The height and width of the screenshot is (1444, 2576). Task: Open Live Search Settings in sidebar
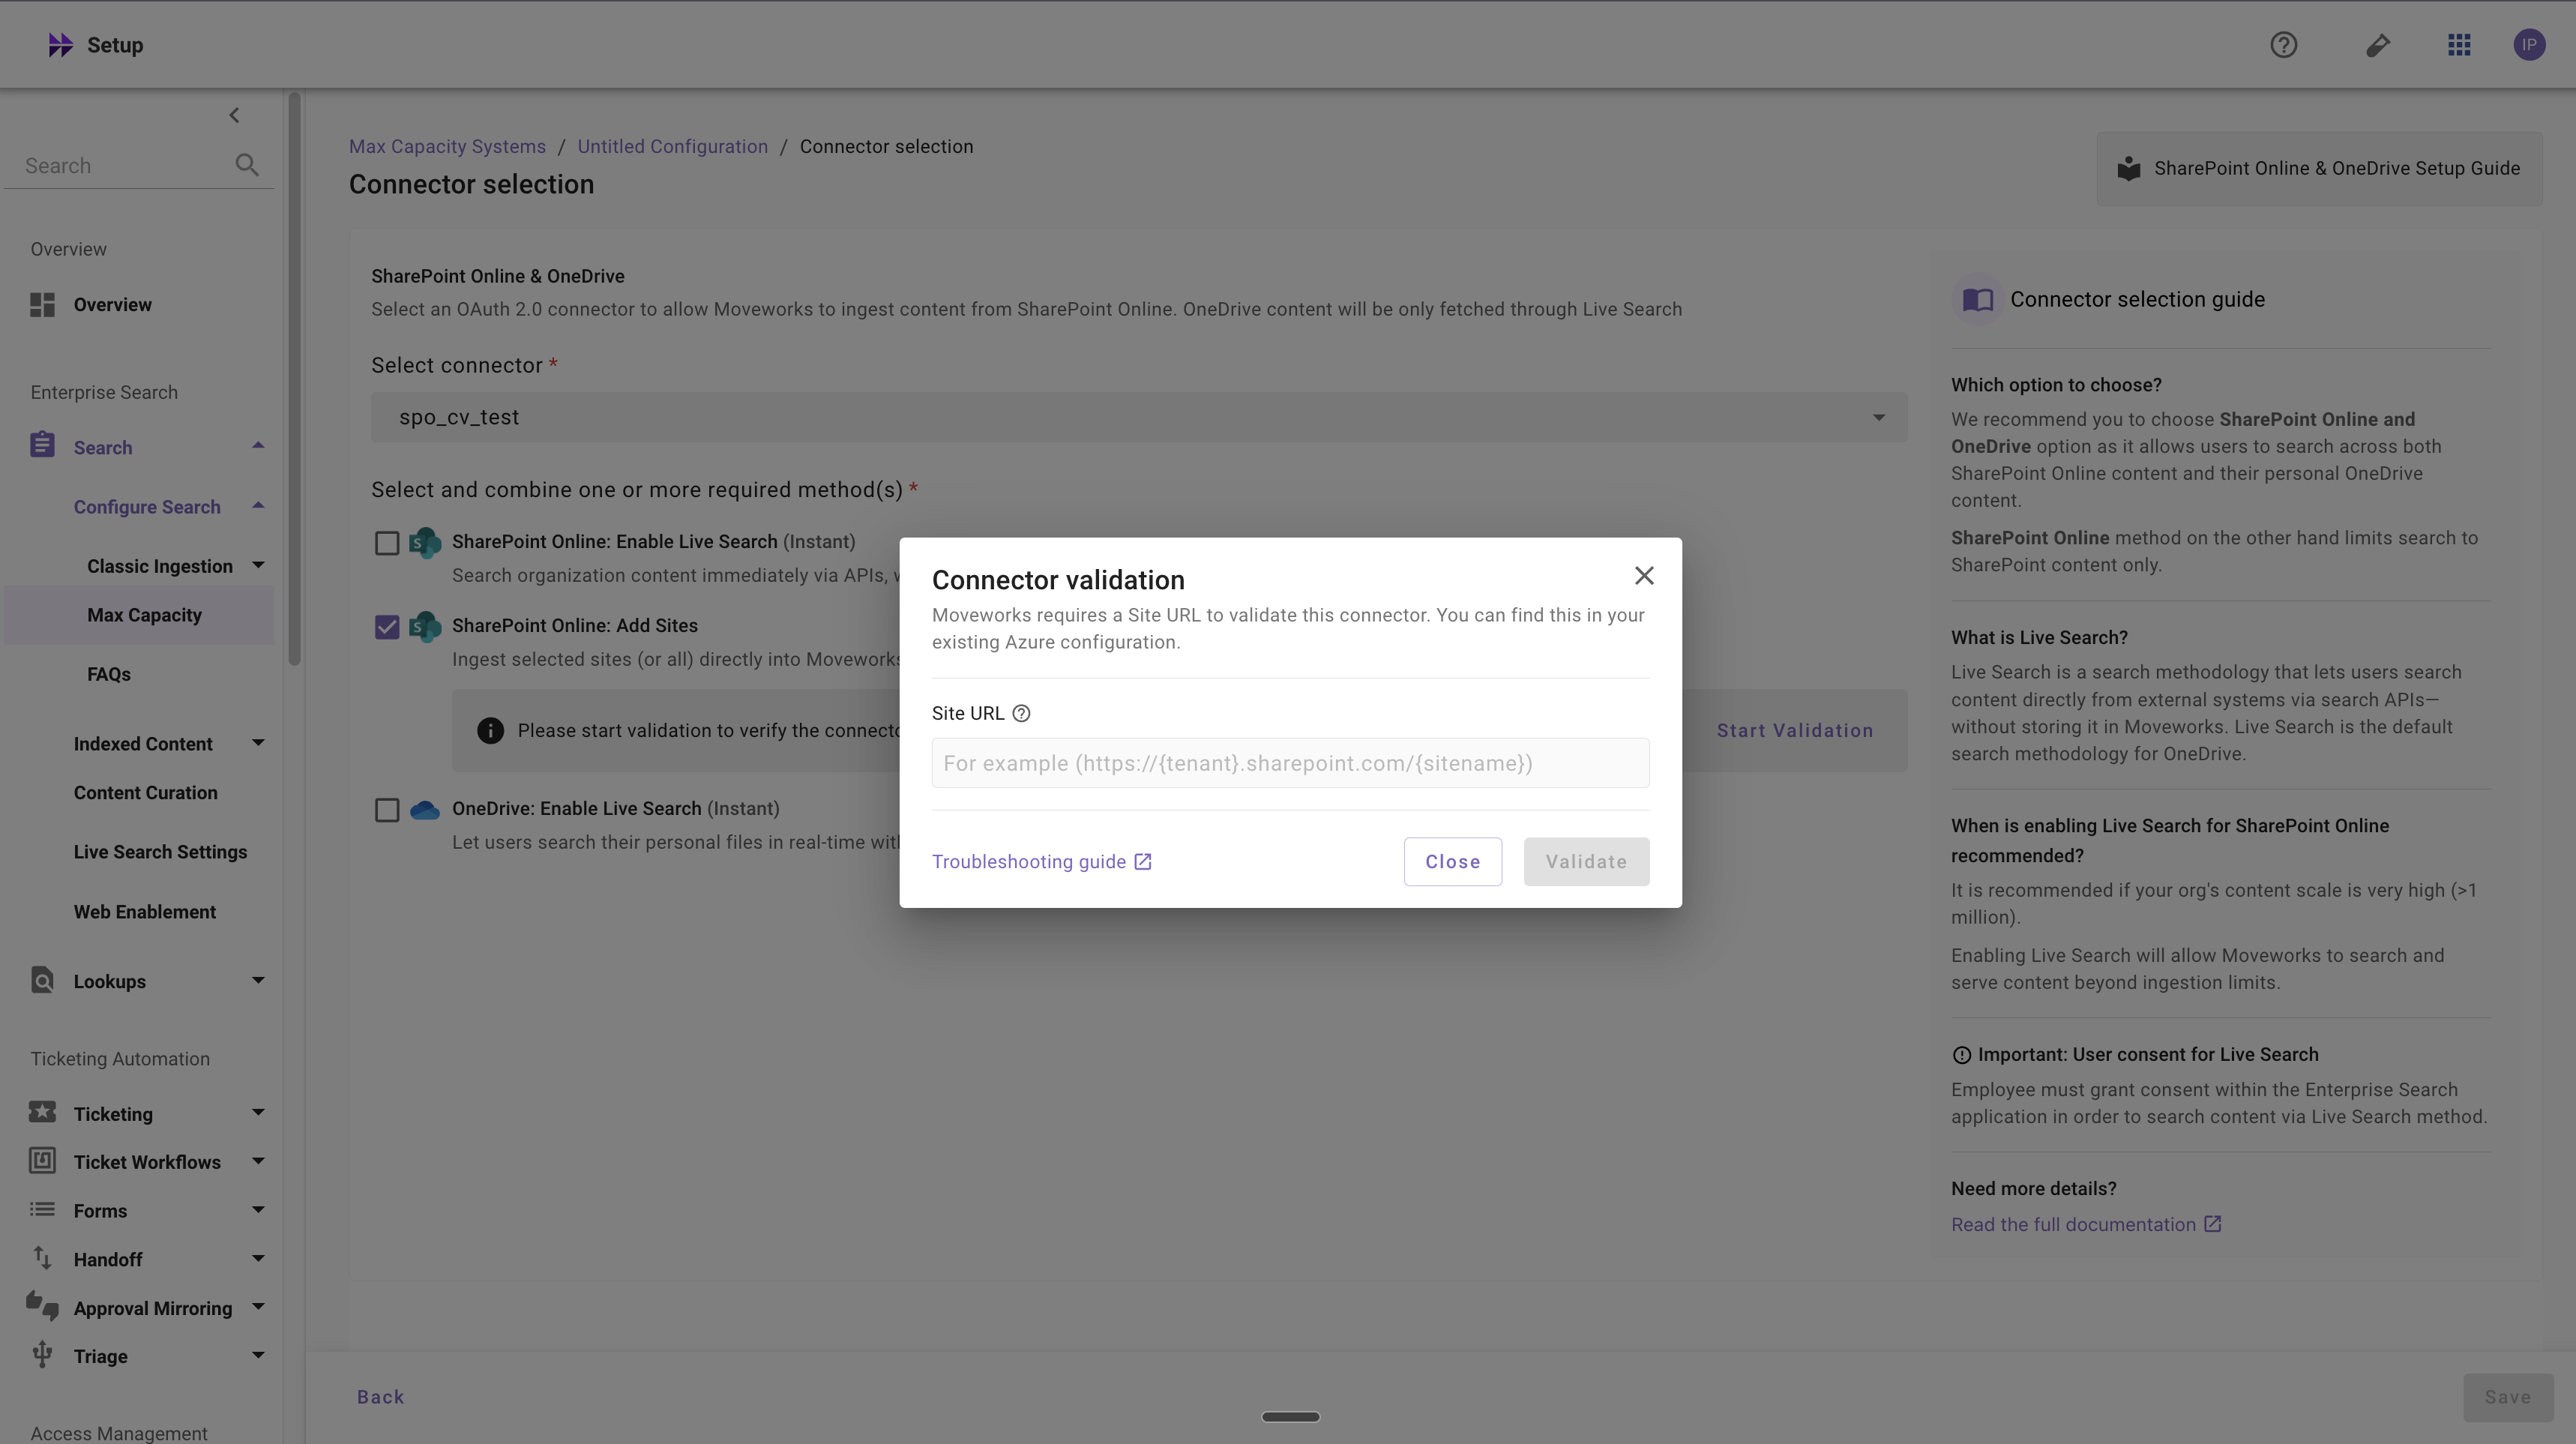[160, 852]
